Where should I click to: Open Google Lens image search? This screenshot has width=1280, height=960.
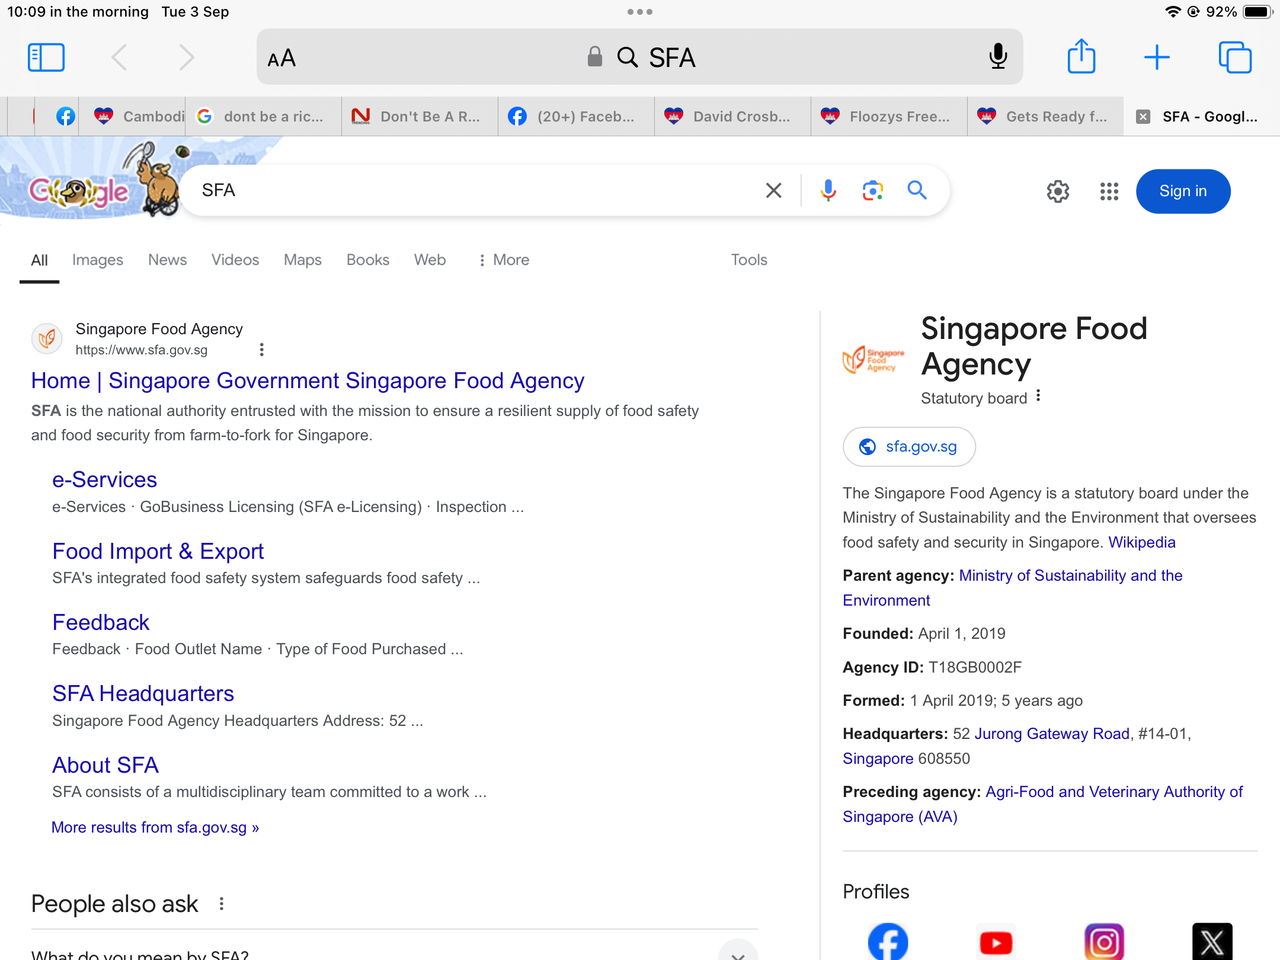[x=872, y=190]
